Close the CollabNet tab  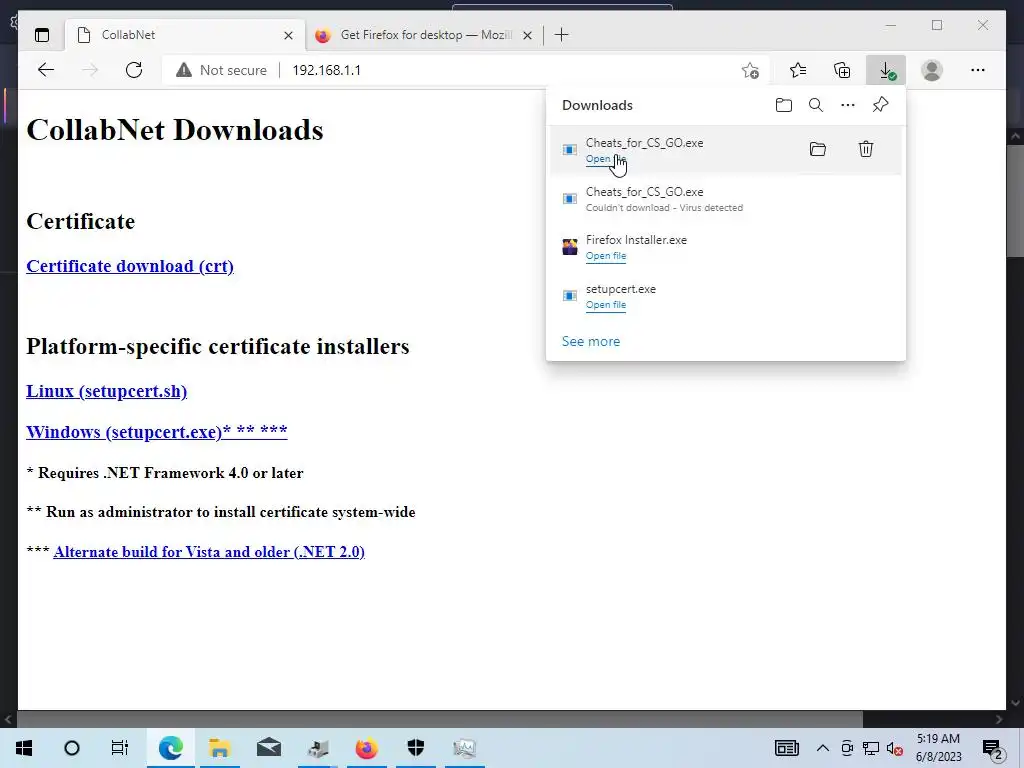288,35
